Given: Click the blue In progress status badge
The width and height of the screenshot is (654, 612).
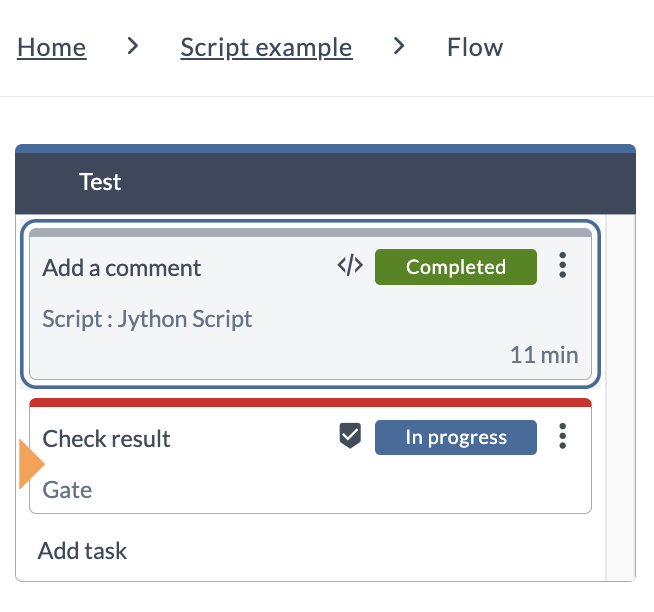Looking at the screenshot, I should [x=456, y=438].
